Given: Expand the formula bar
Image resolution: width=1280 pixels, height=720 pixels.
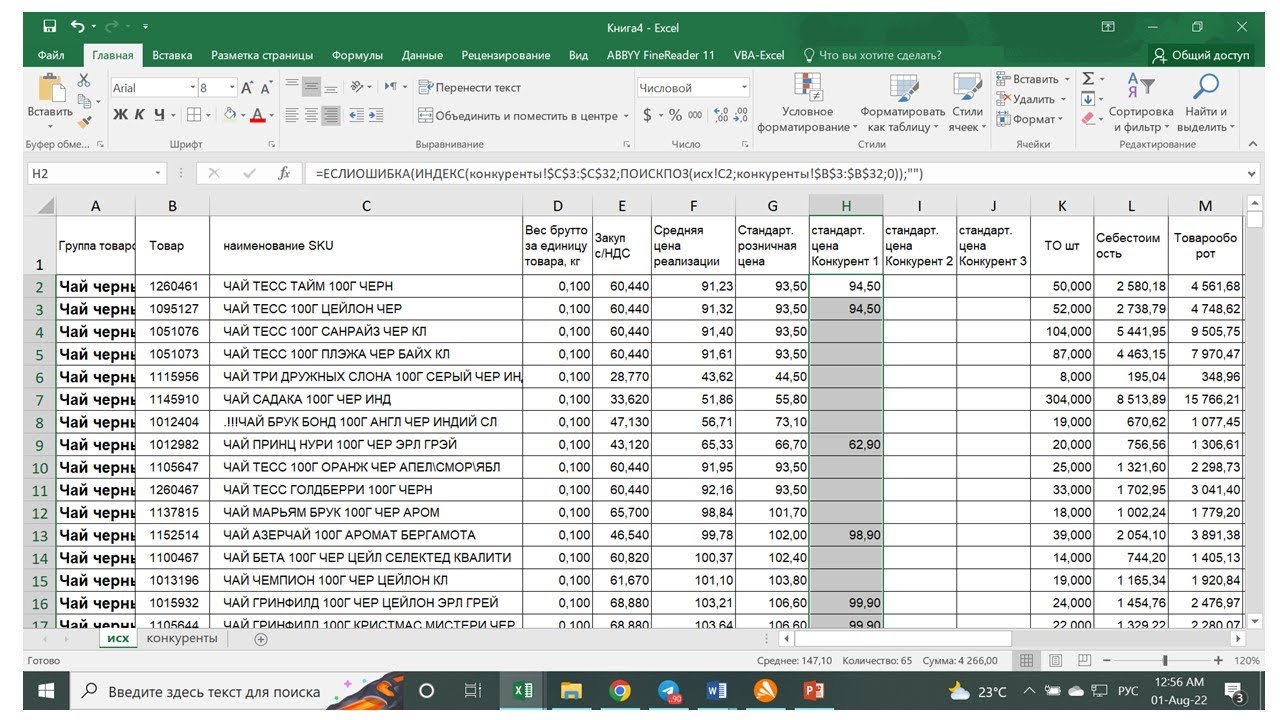Looking at the screenshot, I should pyautogui.click(x=1254, y=173).
